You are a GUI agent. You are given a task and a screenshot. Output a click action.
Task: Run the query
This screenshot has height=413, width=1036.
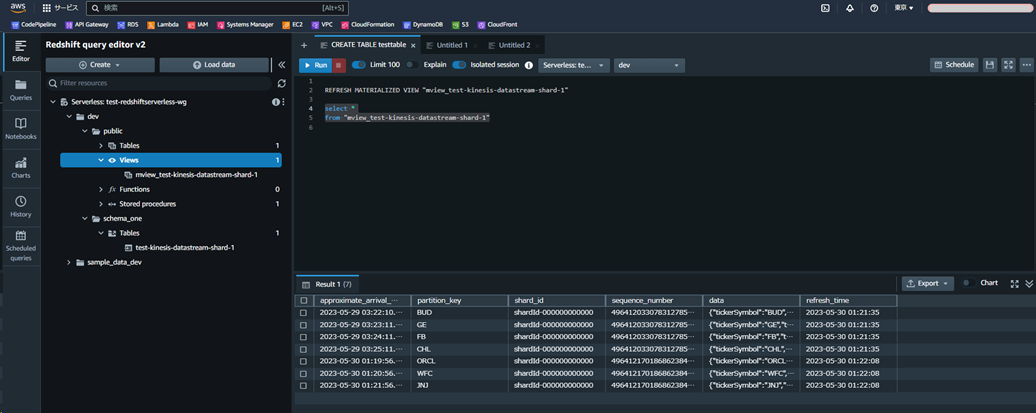[314, 65]
